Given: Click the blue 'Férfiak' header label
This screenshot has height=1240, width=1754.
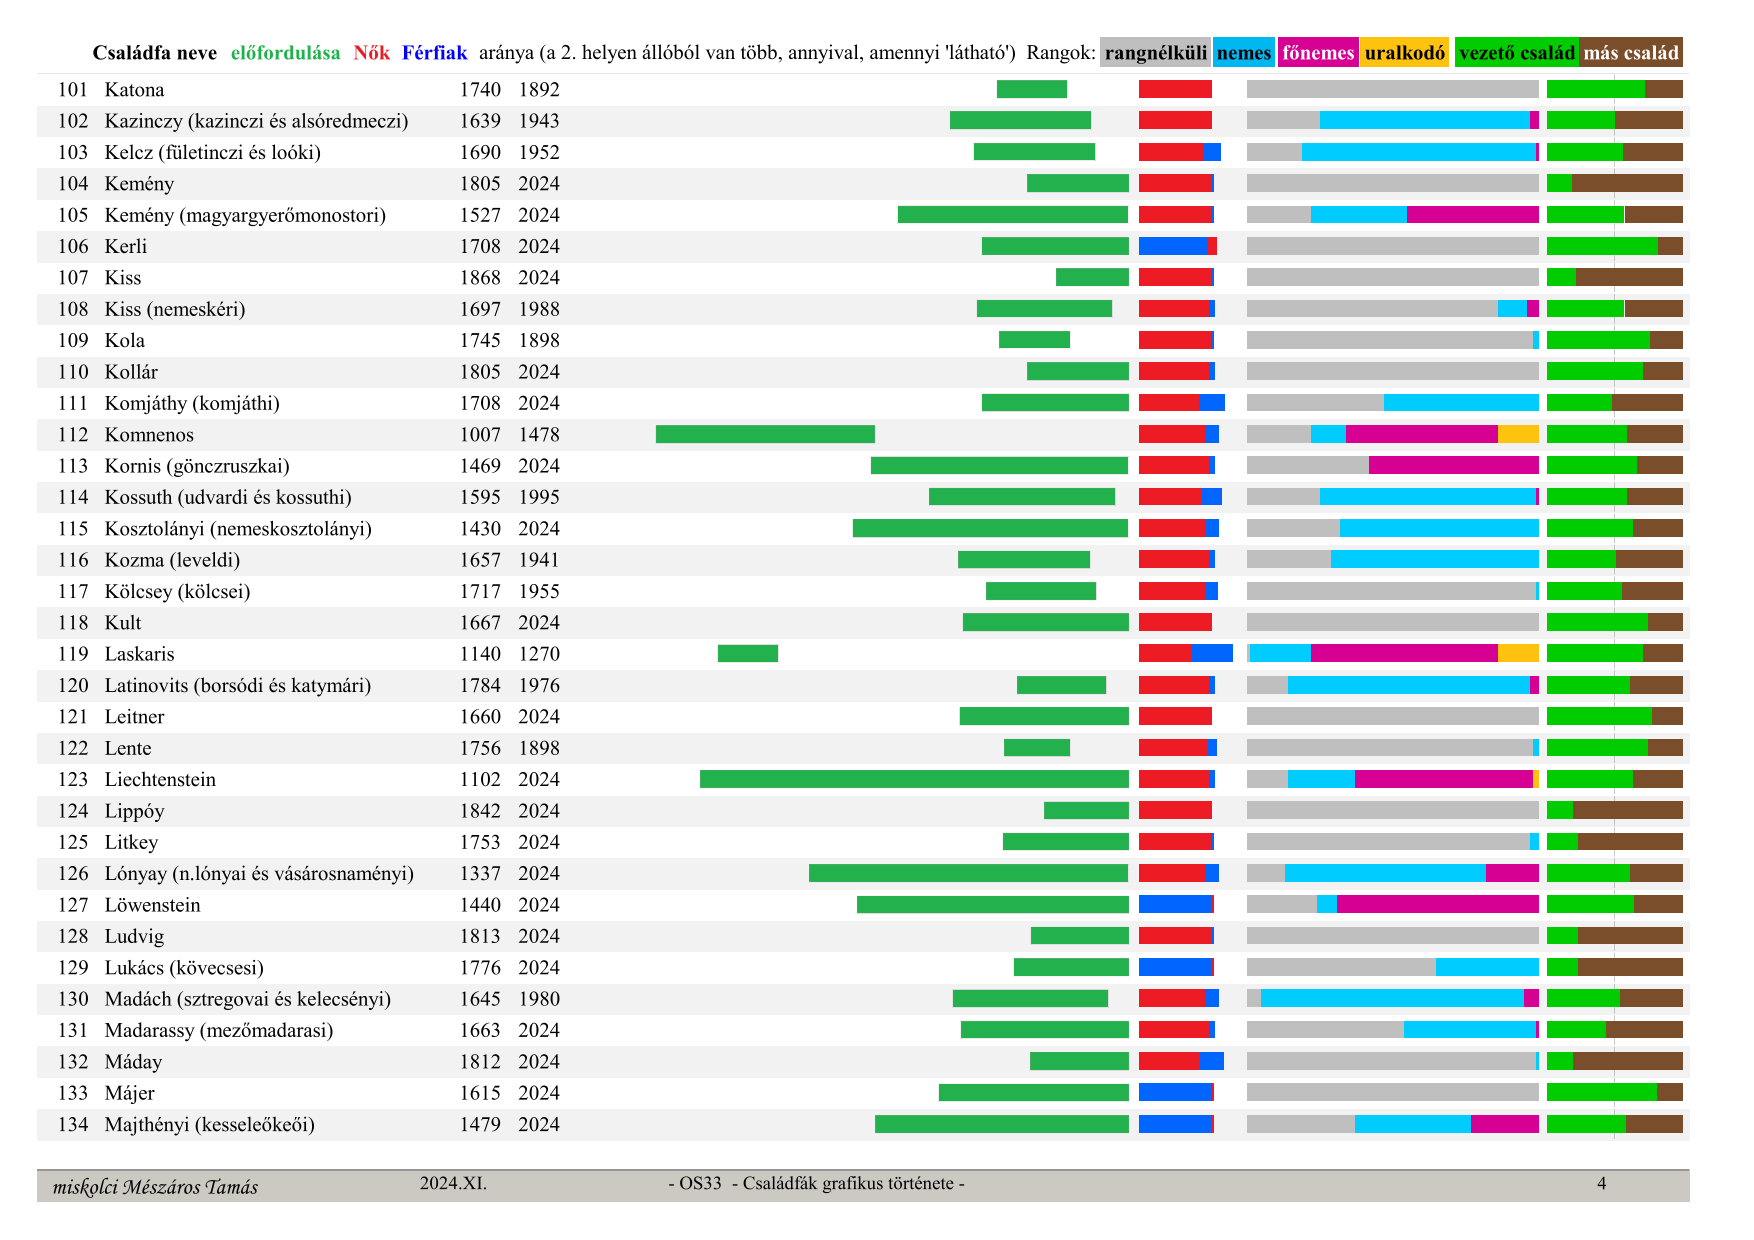Looking at the screenshot, I should [434, 53].
